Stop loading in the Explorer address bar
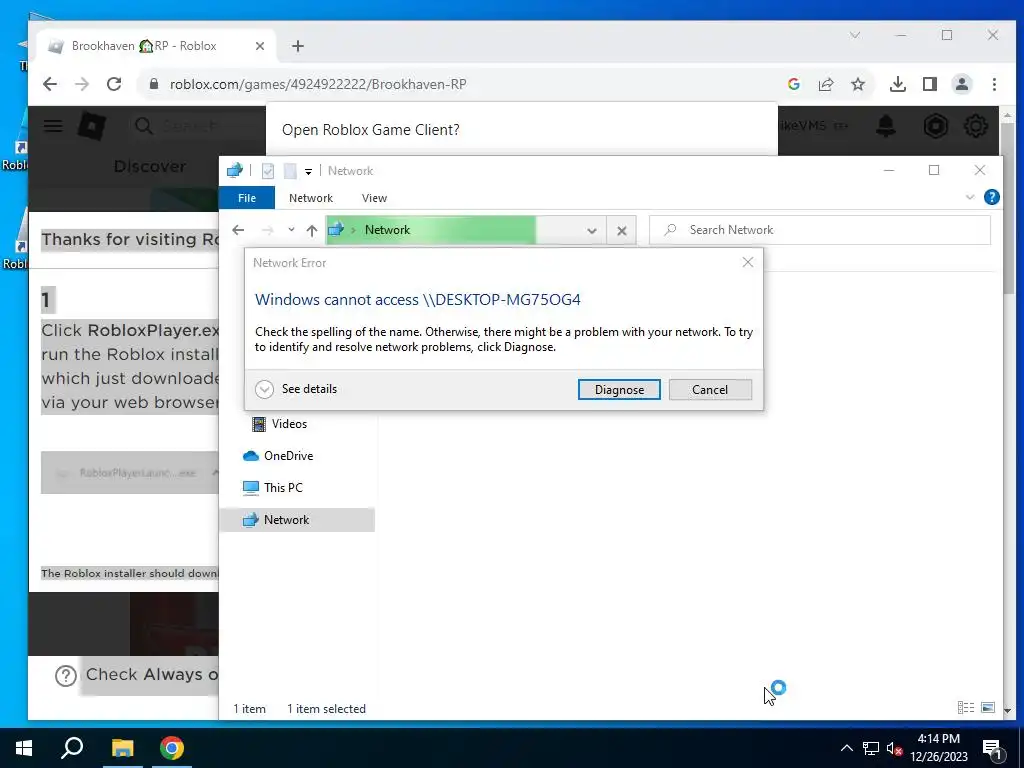This screenshot has width=1024, height=768. pyautogui.click(x=622, y=231)
